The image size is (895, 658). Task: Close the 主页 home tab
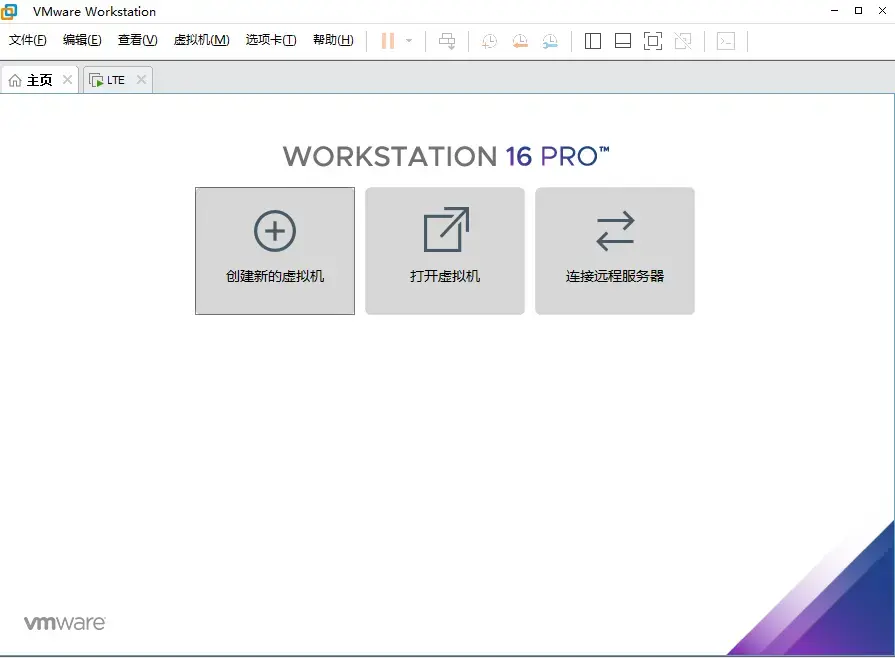pyautogui.click(x=67, y=79)
